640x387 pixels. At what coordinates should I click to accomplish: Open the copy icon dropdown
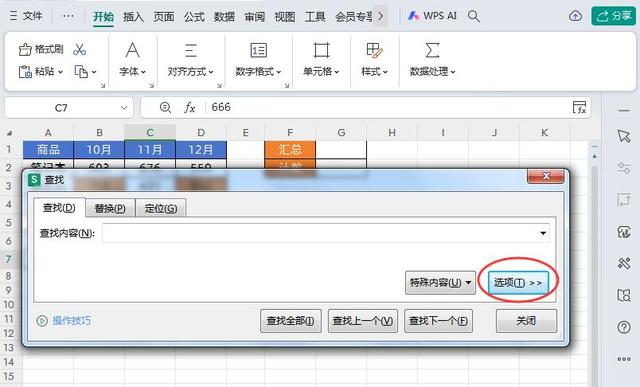tap(85, 72)
